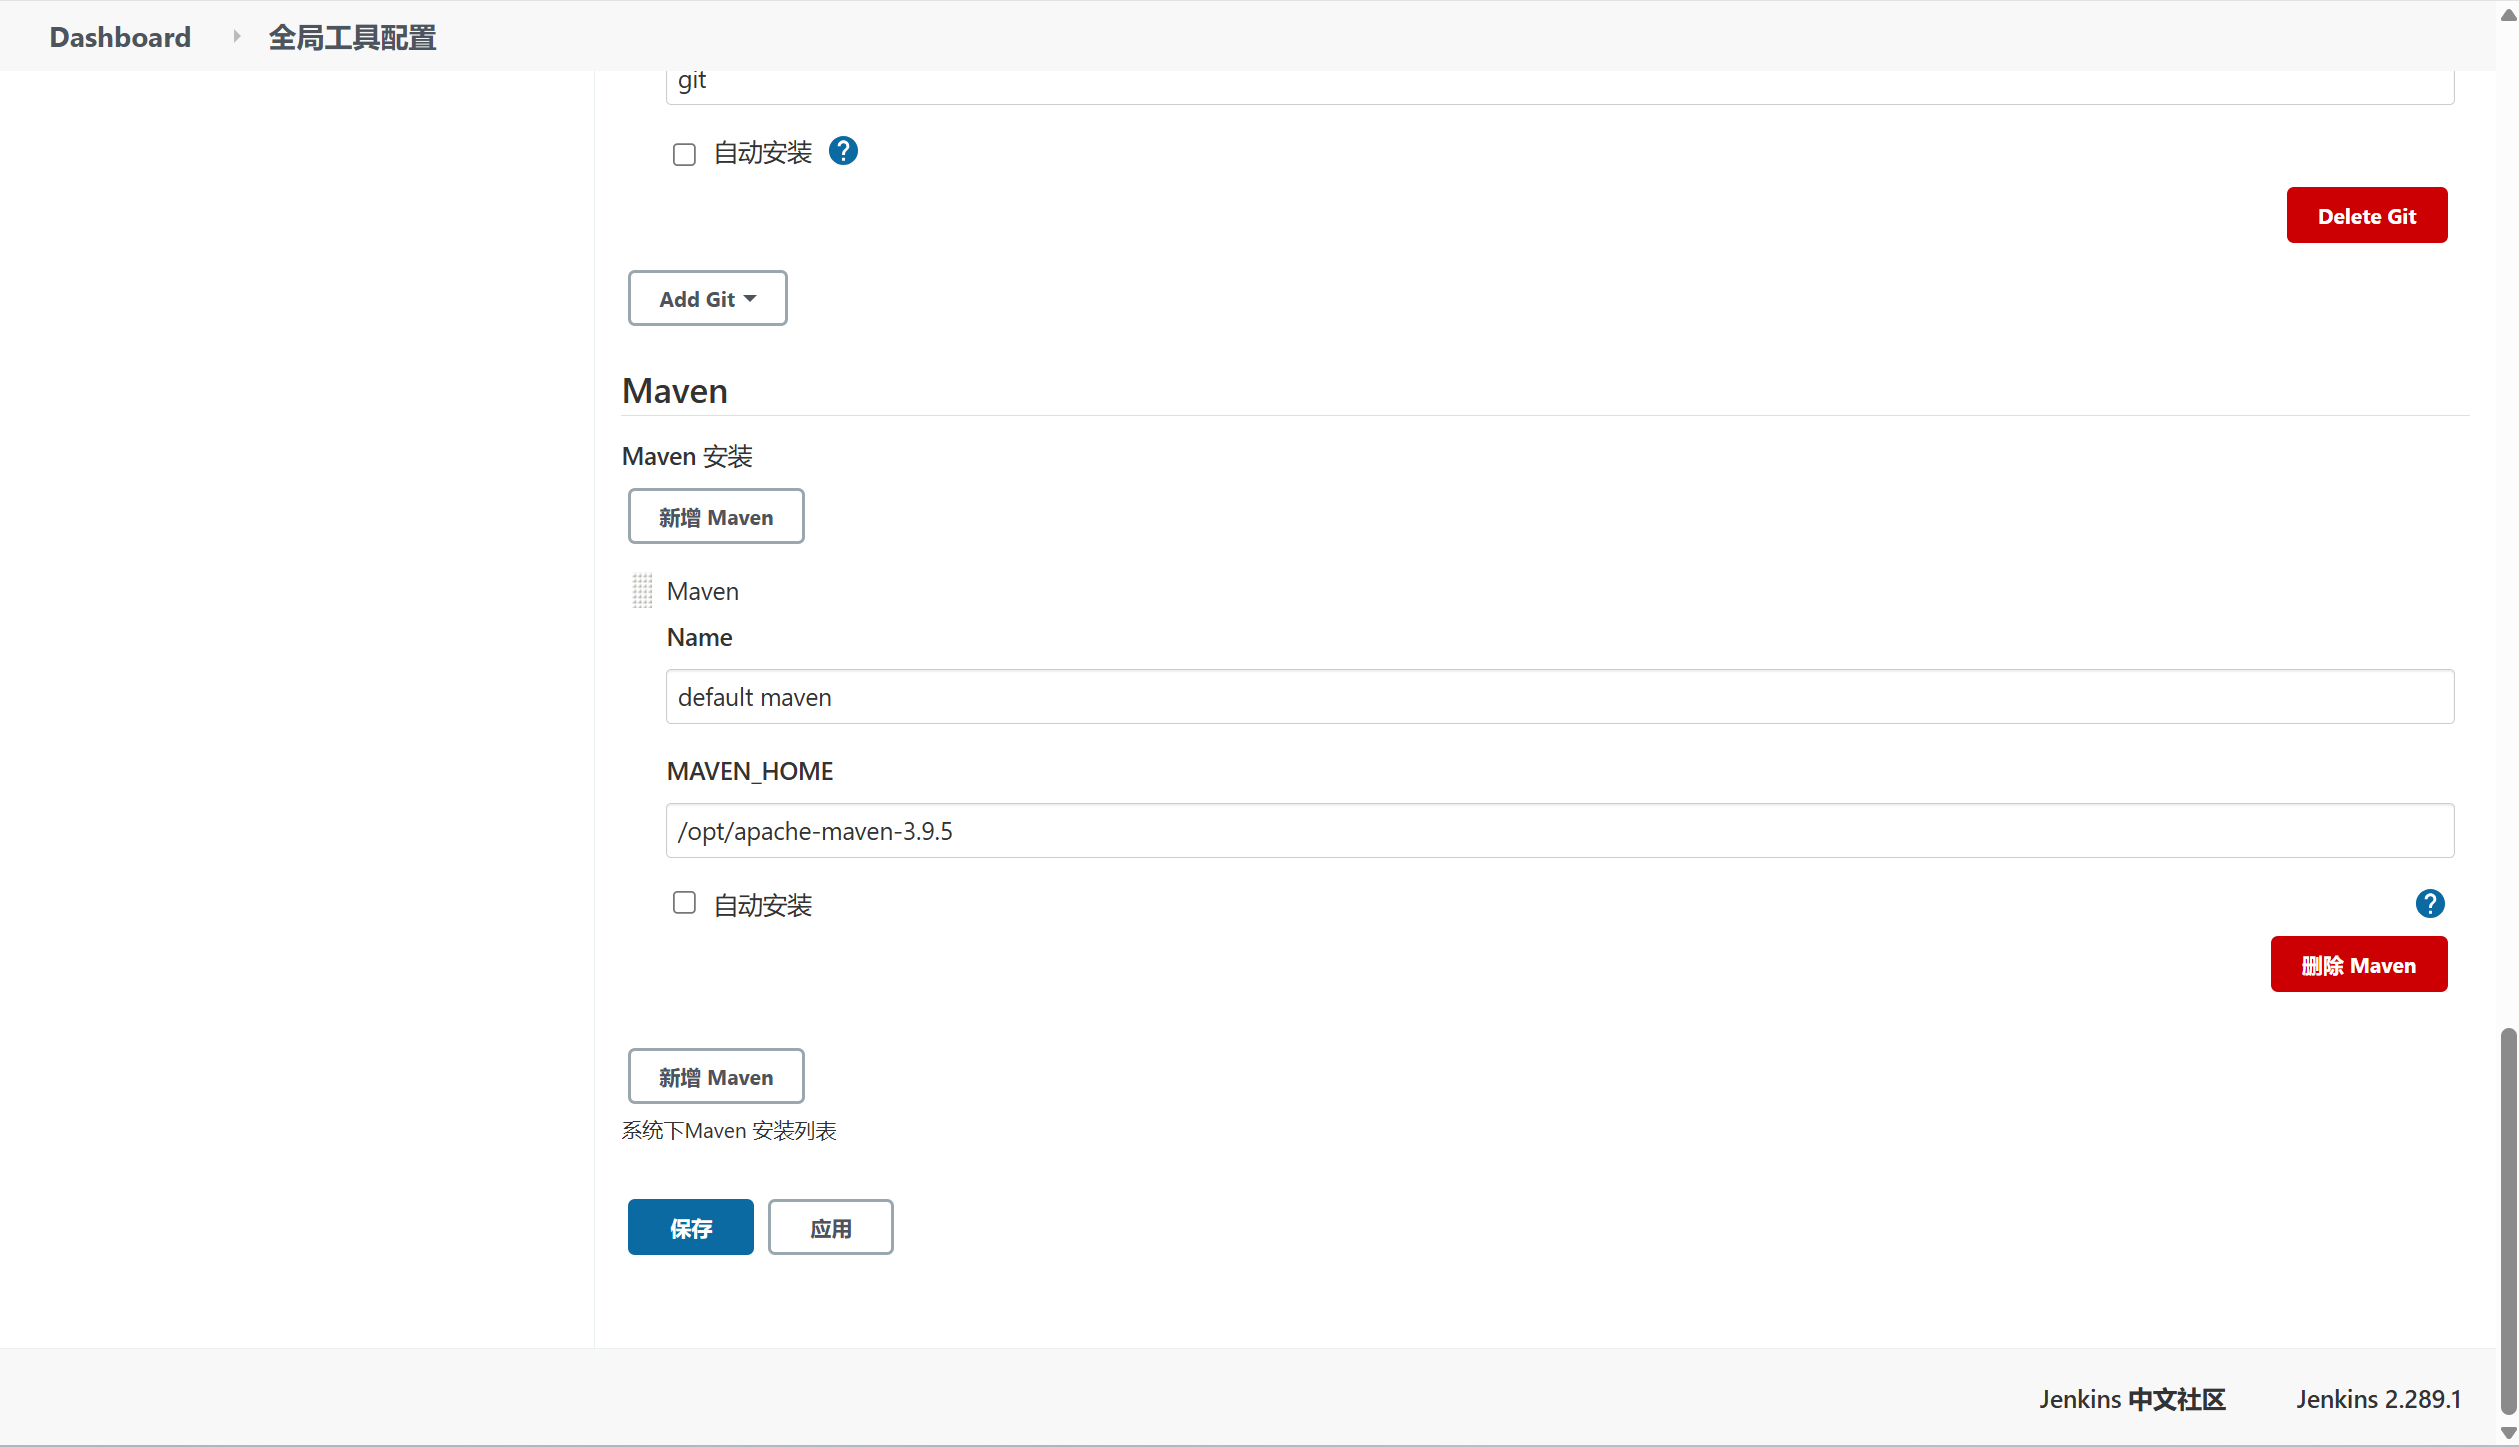This screenshot has width=2519, height=1447.
Task: Expand the Add Git dropdown
Action: 707,299
